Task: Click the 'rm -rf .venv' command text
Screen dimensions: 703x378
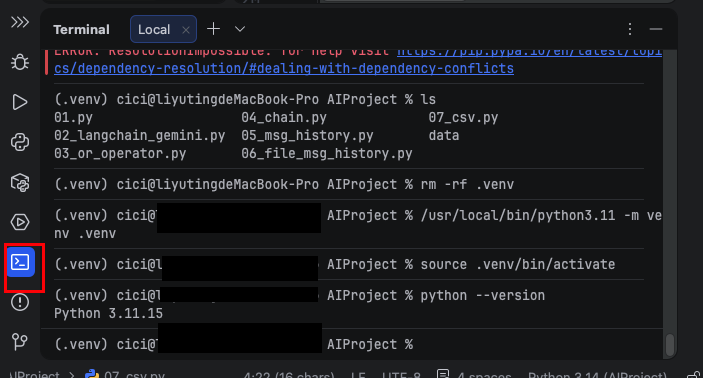Action: [x=467, y=184]
